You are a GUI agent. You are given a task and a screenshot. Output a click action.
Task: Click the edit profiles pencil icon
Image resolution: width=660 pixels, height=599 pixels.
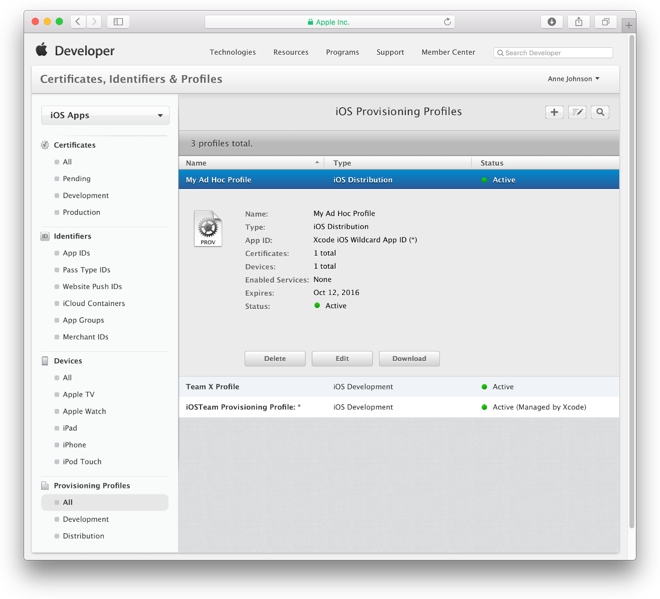pyautogui.click(x=577, y=112)
